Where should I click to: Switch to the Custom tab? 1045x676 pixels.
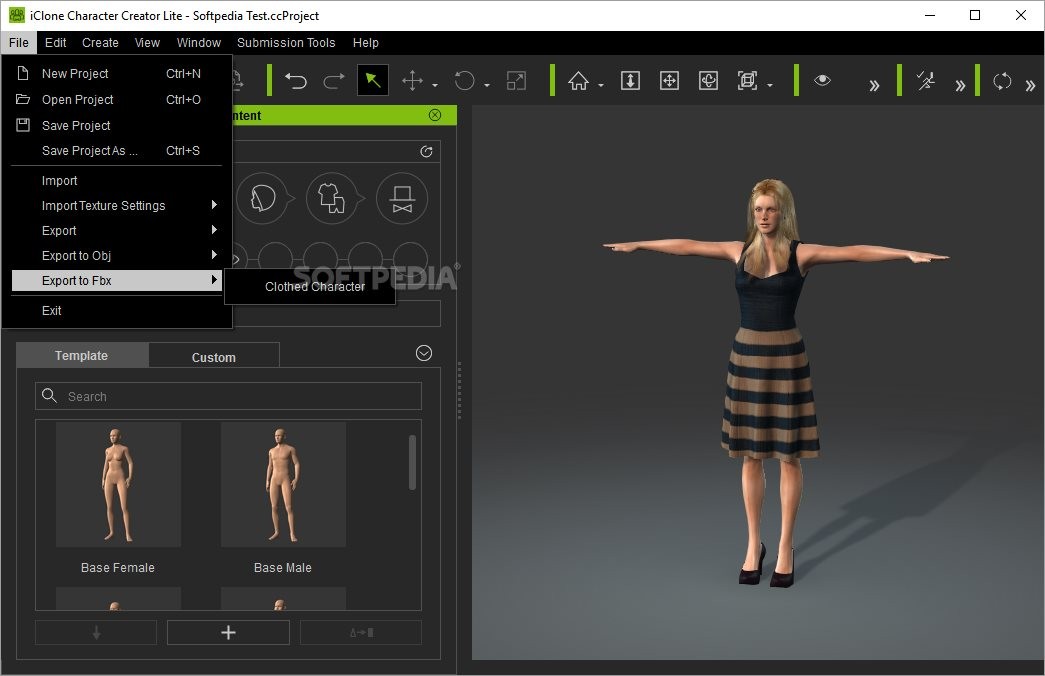tap(214, 357)
